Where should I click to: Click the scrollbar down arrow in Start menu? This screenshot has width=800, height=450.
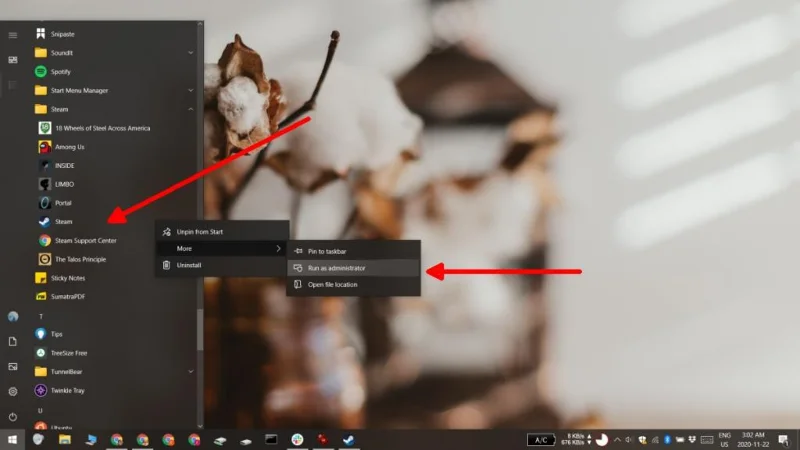click(x=200, y=426)
